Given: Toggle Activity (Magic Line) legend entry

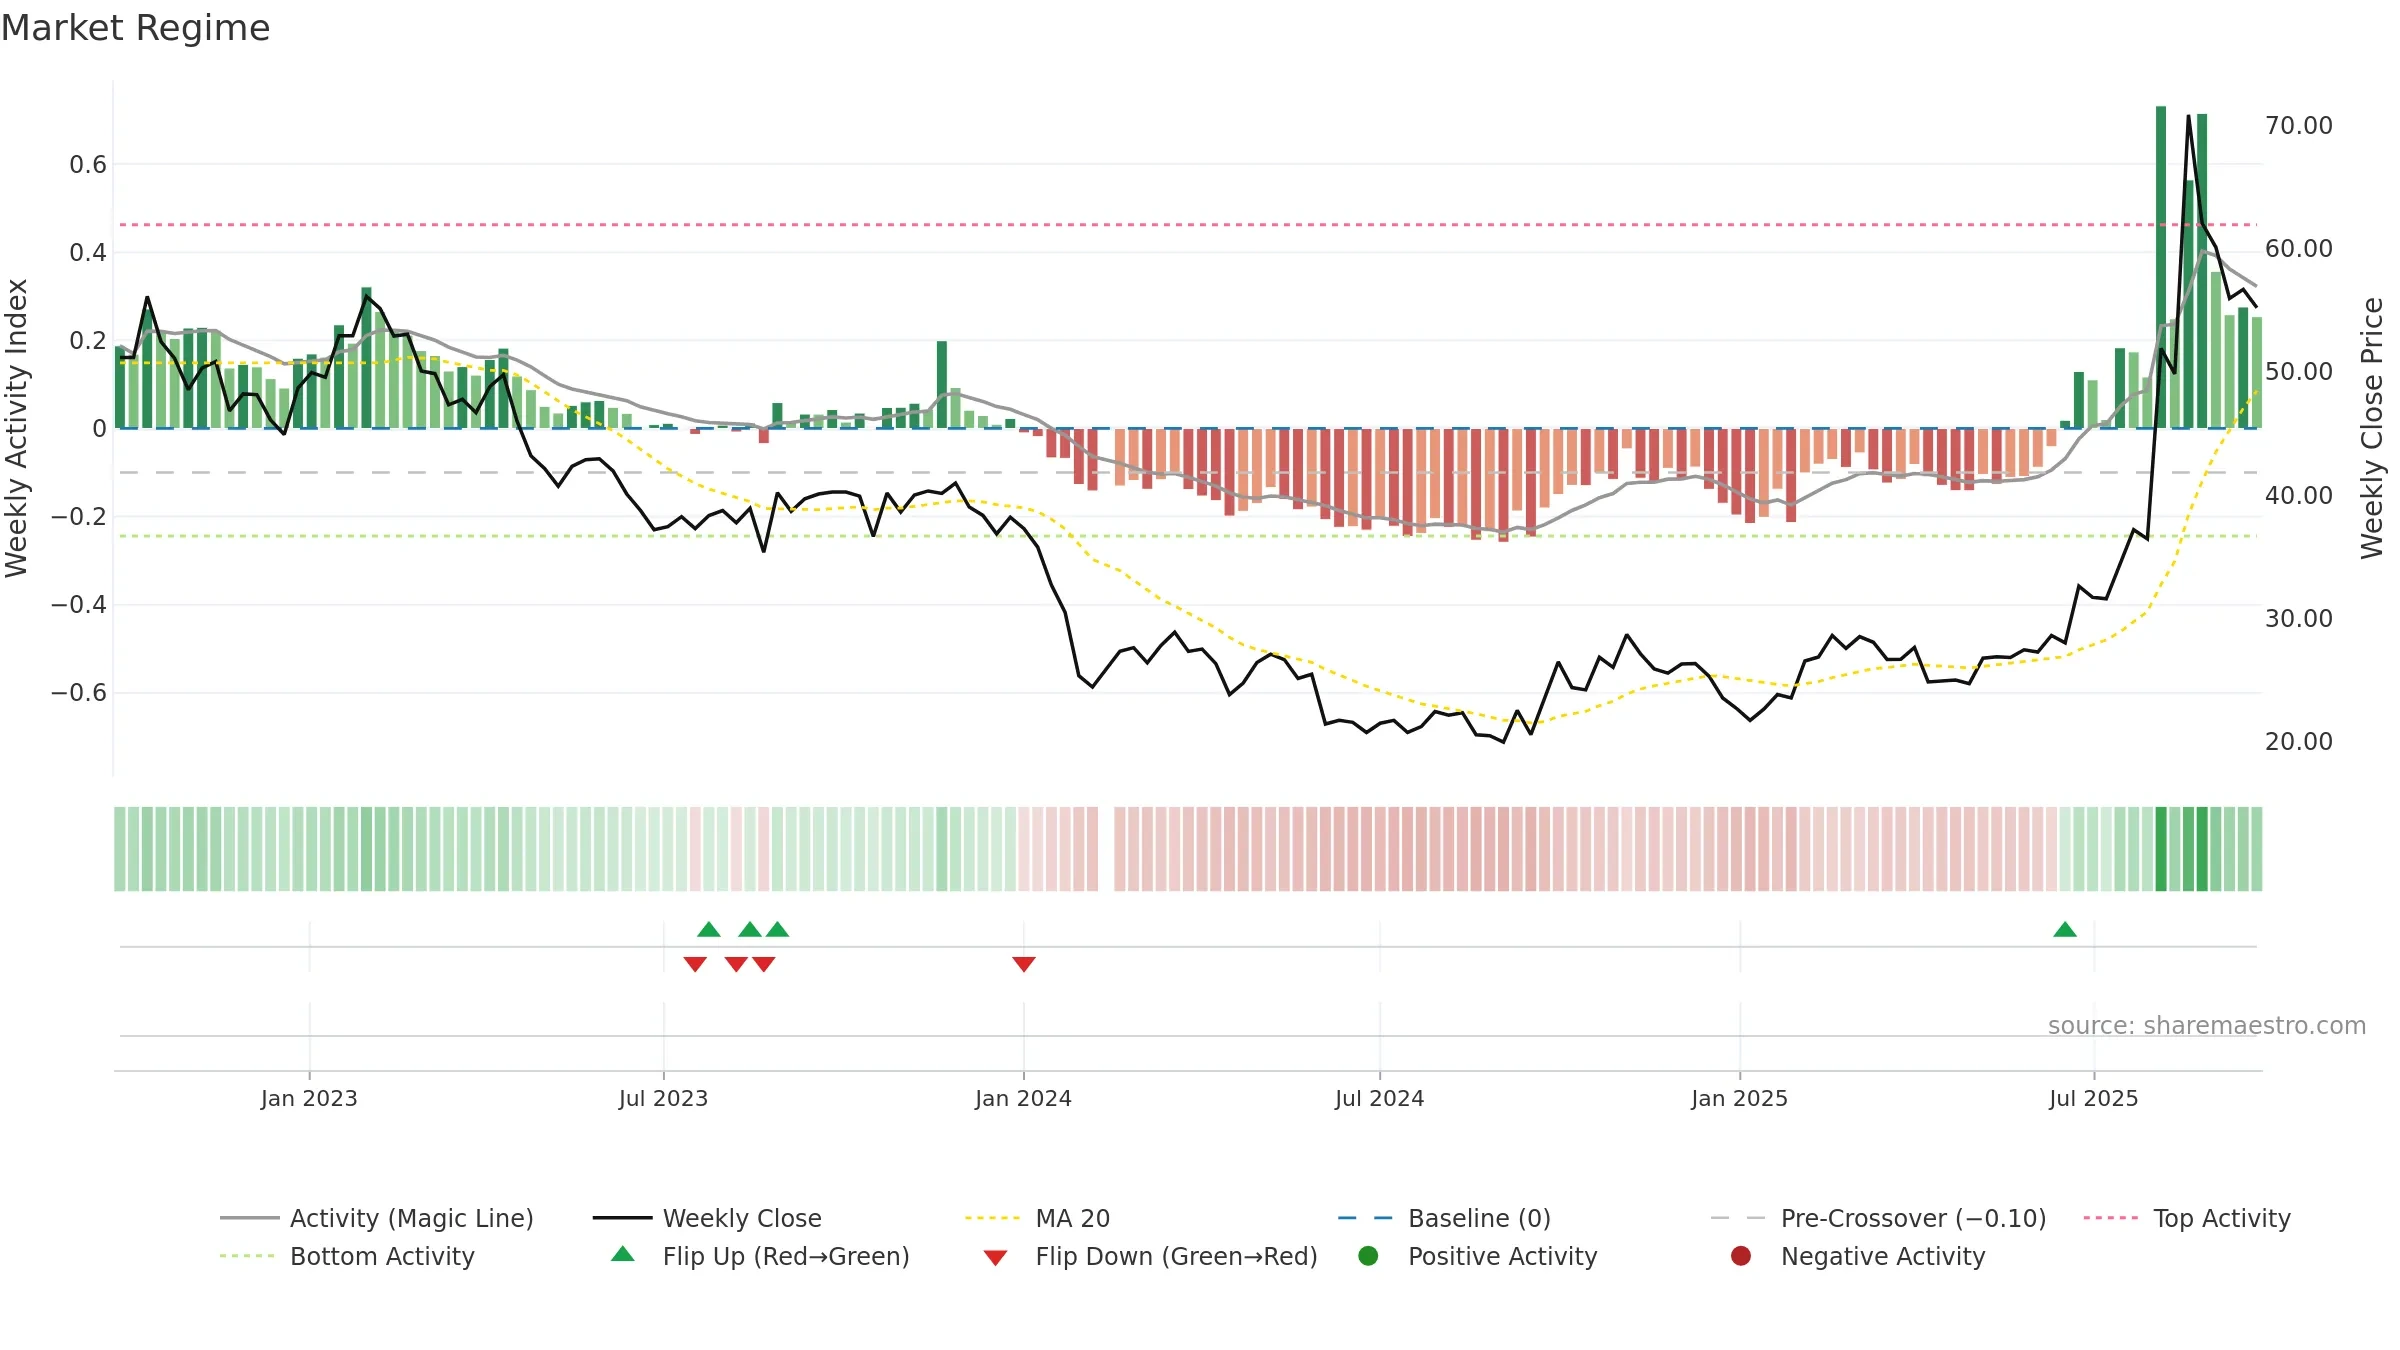Looking at the screenshot, I should [x=377, y=1218].
